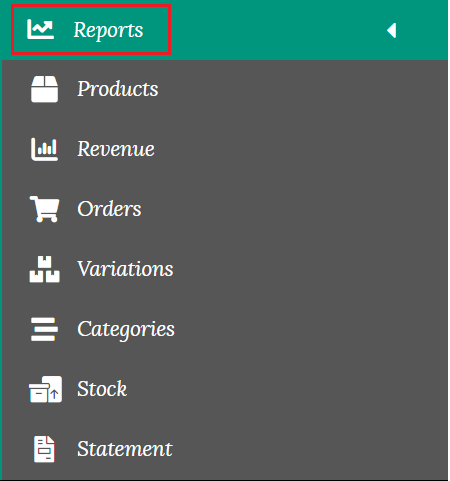Open the Revenue report
This screenshot has width=450, height=481.
coord(116,149)
